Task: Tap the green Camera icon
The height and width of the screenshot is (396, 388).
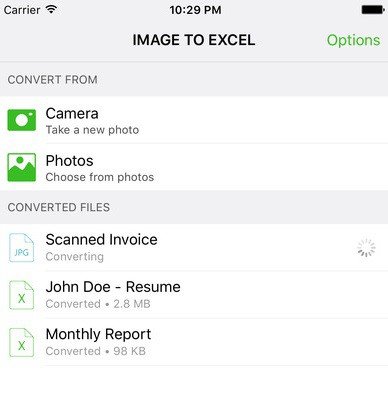Action: point(22,120)
